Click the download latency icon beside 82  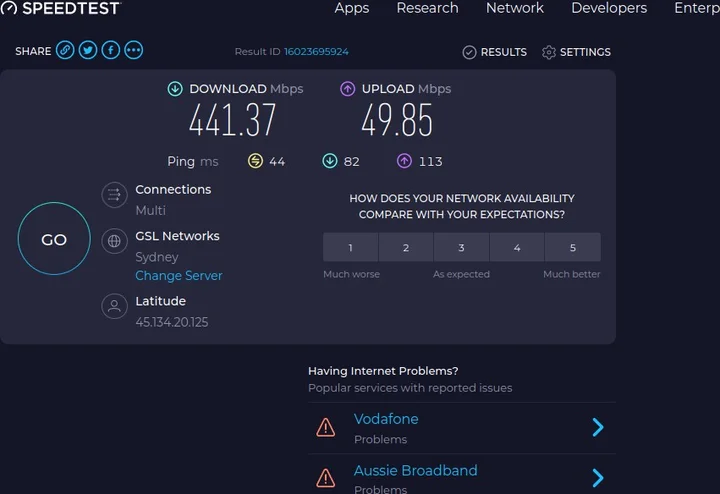click(330, 161)
